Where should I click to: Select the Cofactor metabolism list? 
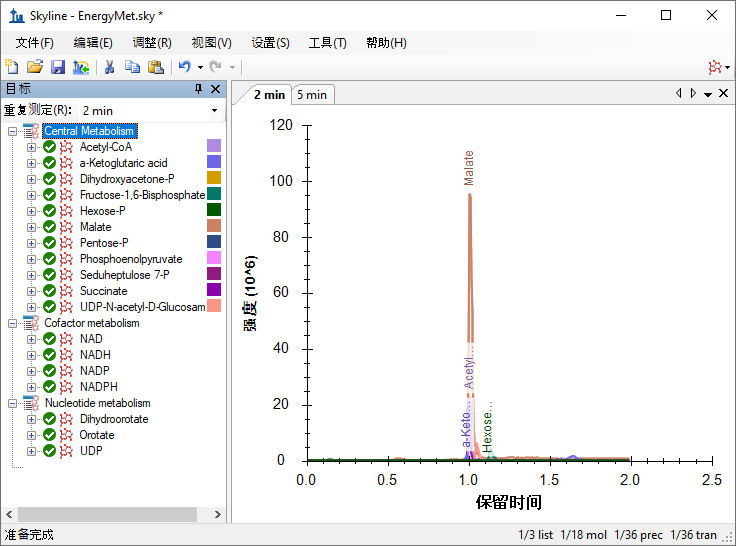pos(92,323)
